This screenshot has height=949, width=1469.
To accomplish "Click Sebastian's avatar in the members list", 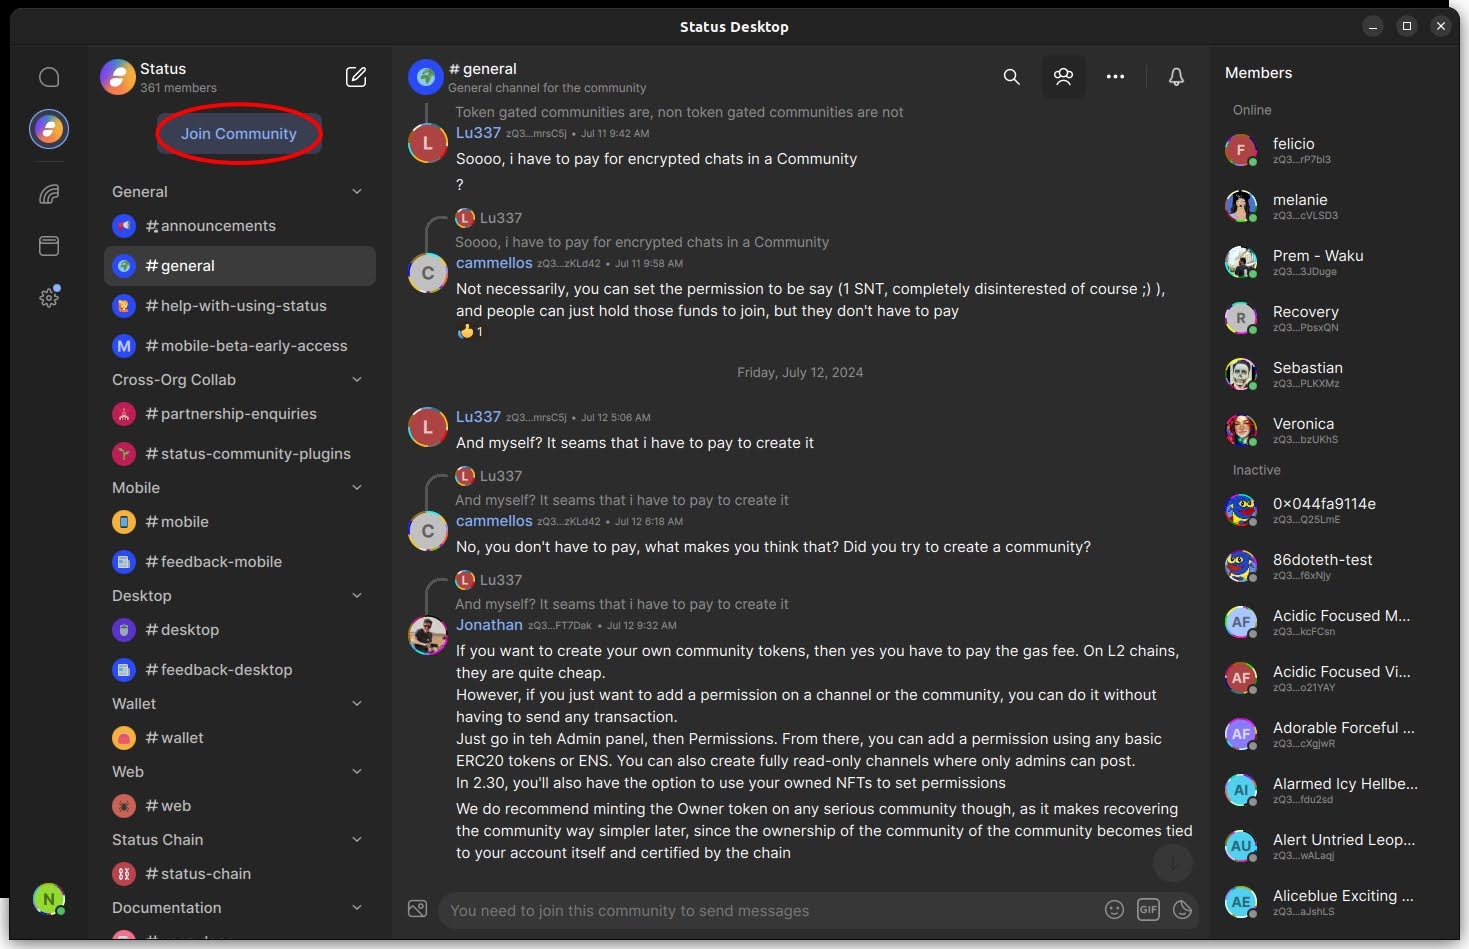I will 1241,374.
